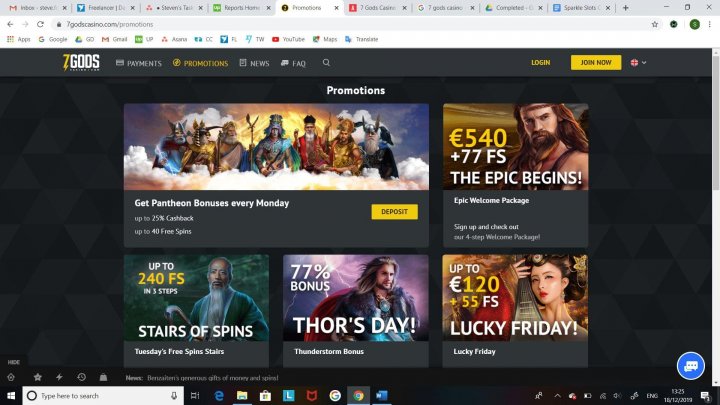Open the Thor's Day bonus thumbnail
720x405 pixels.
point(356,298)
